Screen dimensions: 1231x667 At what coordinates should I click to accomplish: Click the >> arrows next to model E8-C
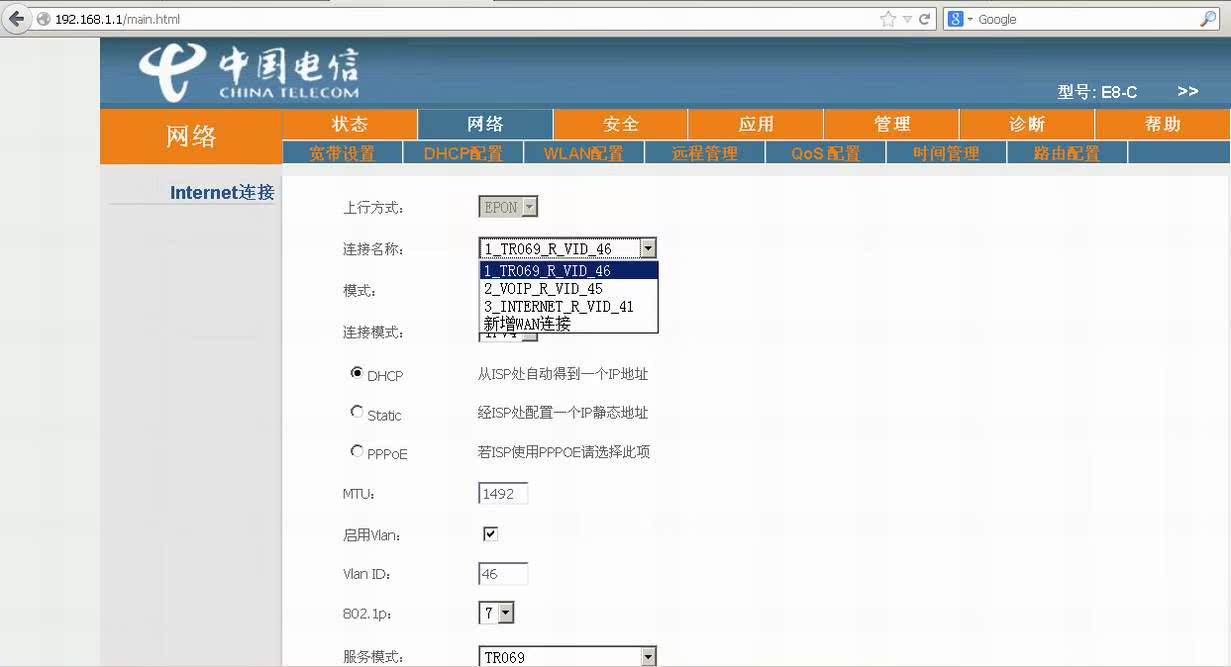1187,91
